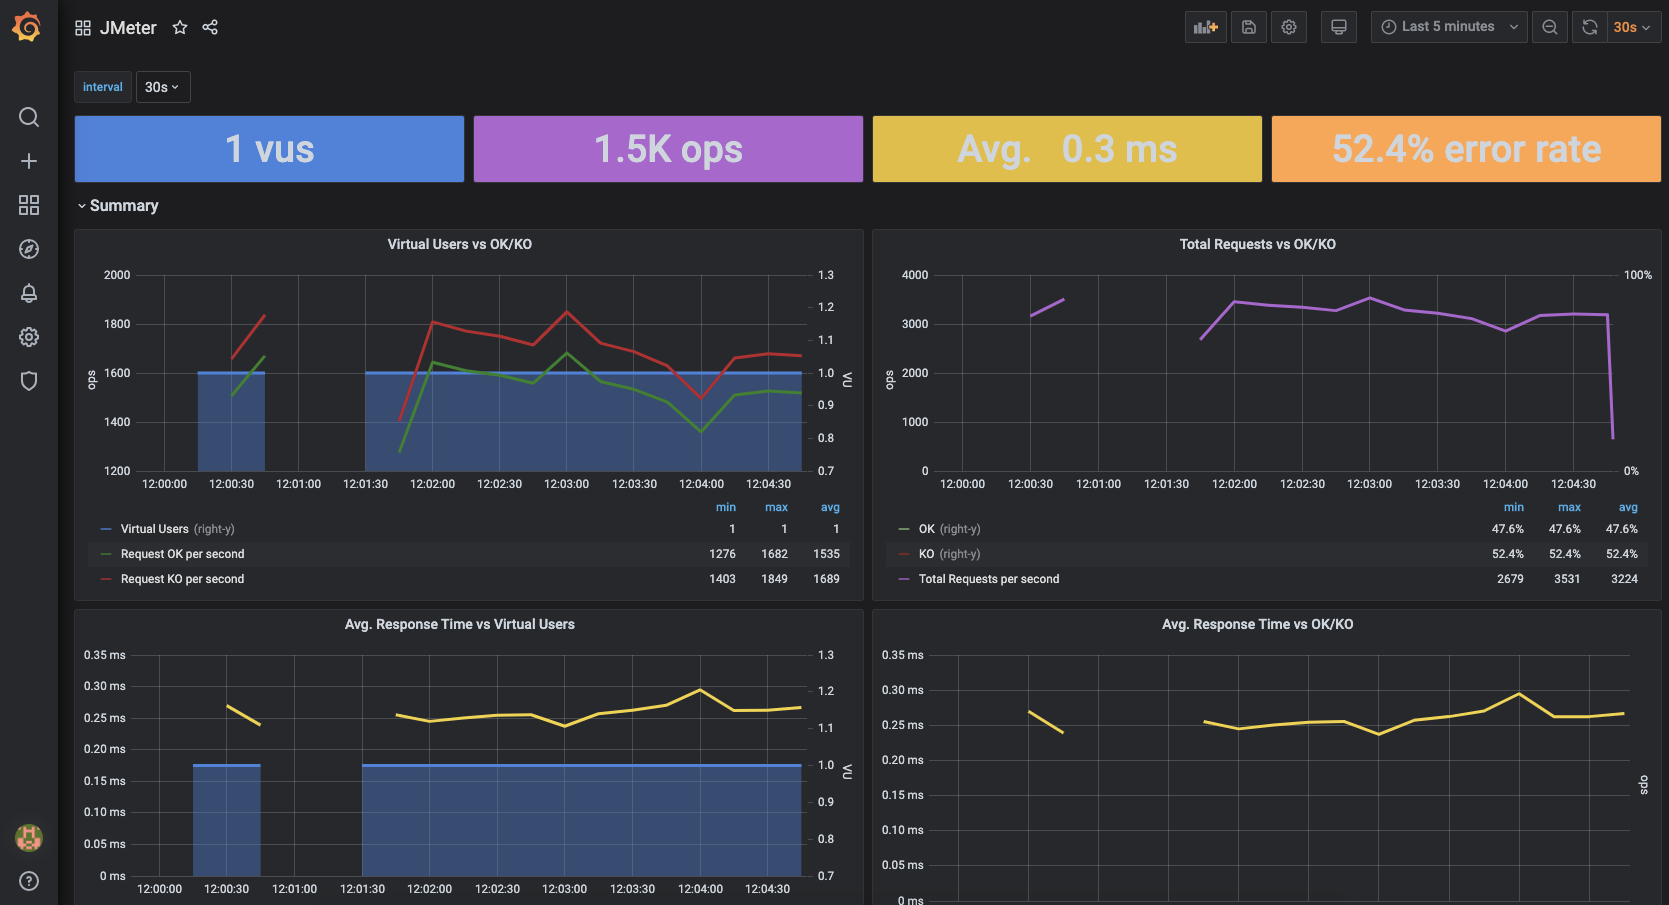Open Total Requests vs OK/KO panel menu
Viewport: 1669px width, 905px height.
(x=1257, y=244)
